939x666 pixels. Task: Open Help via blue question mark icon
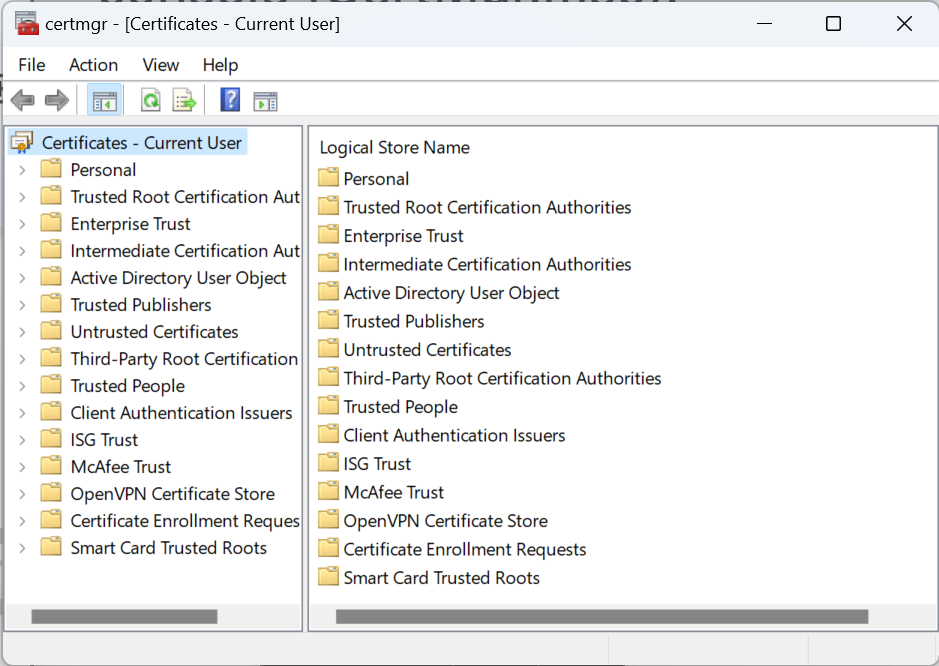coord(230,100)
